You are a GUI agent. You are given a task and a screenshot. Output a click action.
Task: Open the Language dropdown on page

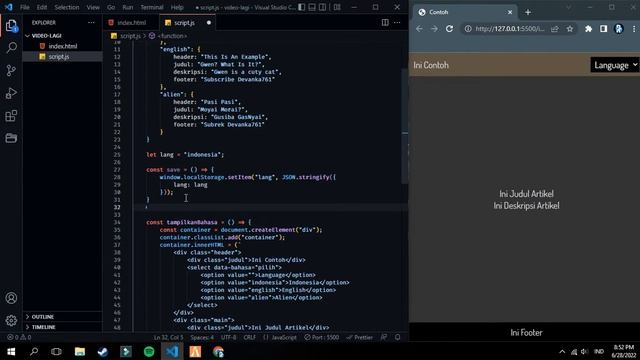615,65
